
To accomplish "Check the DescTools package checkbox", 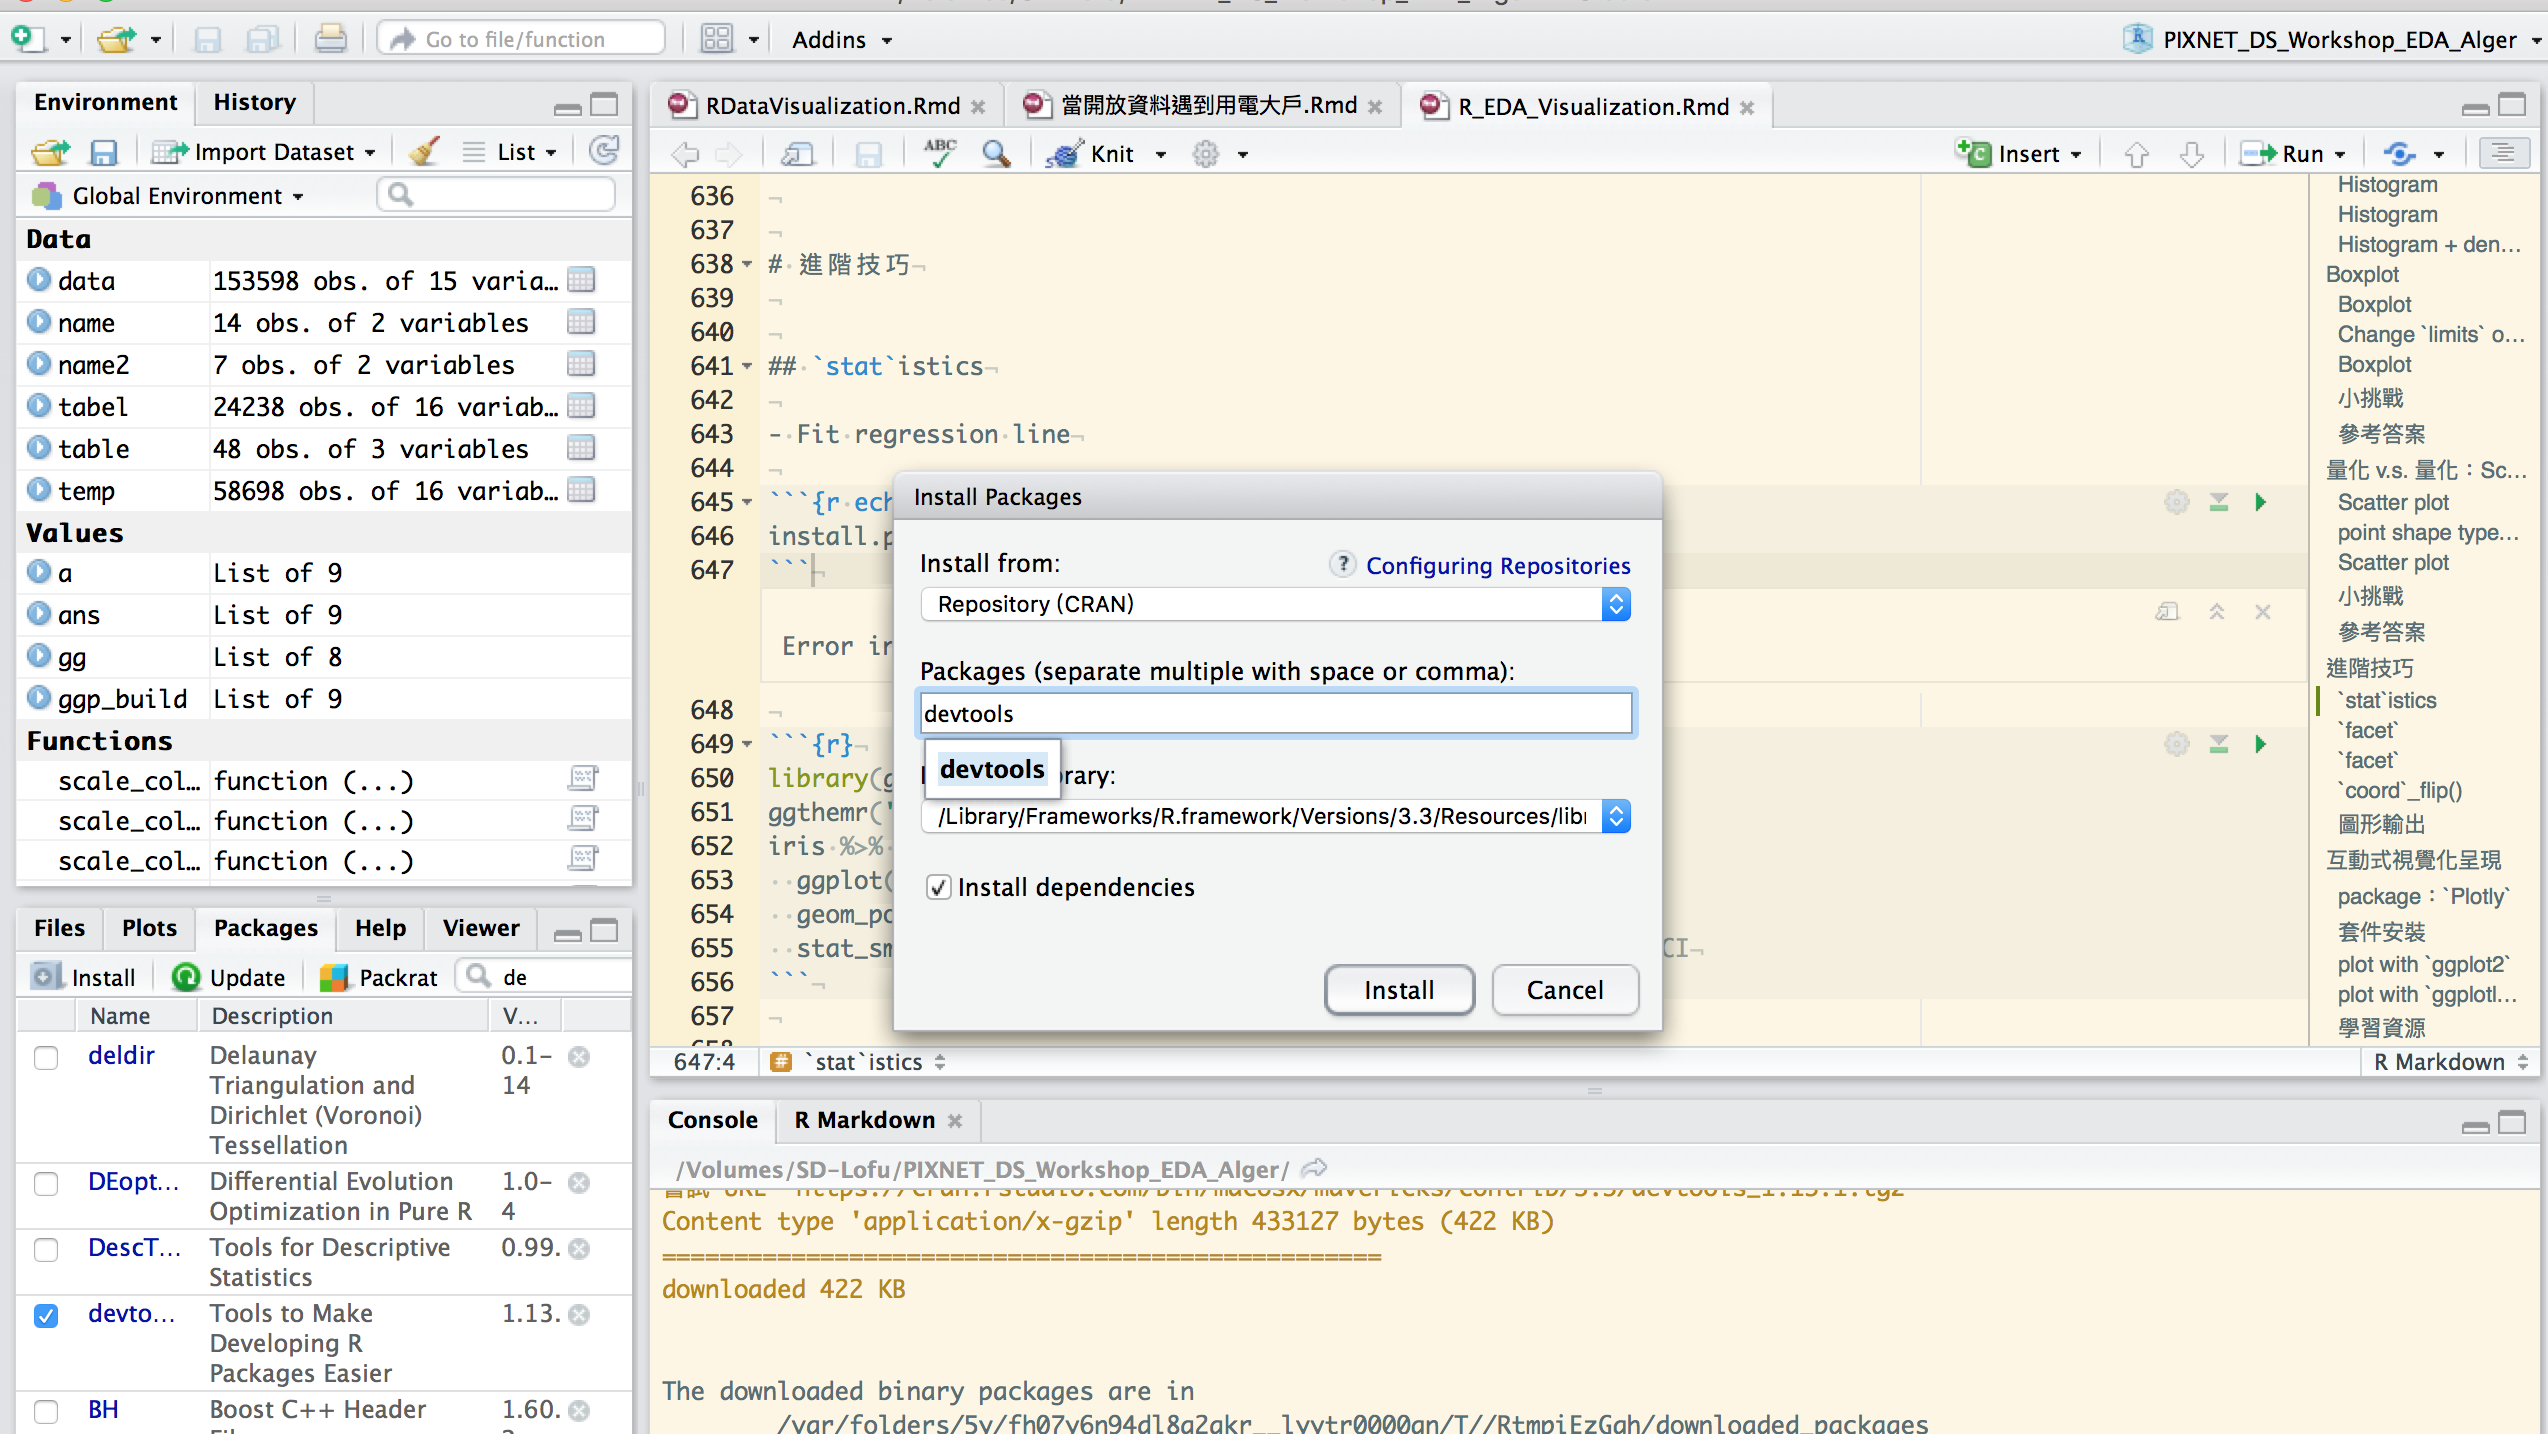I will (x=46, y=1249).
